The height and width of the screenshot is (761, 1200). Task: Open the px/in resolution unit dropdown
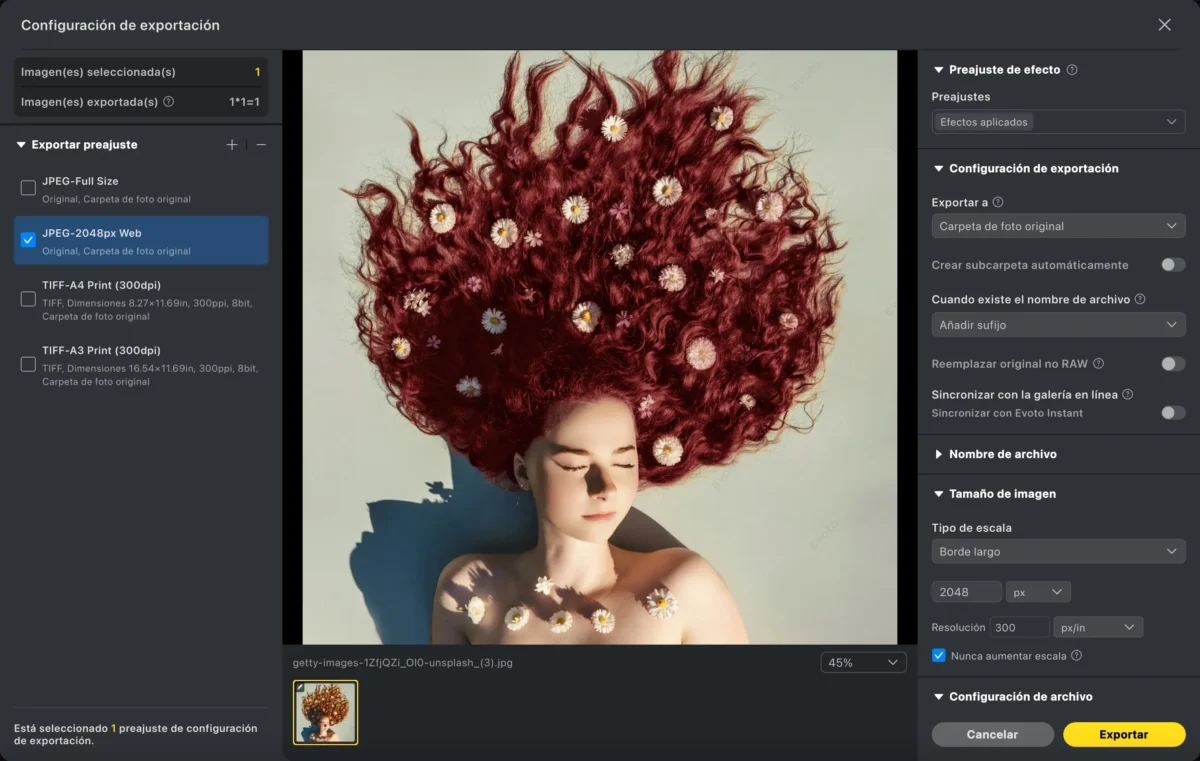pyautogui.click(x=1098, y=627)
